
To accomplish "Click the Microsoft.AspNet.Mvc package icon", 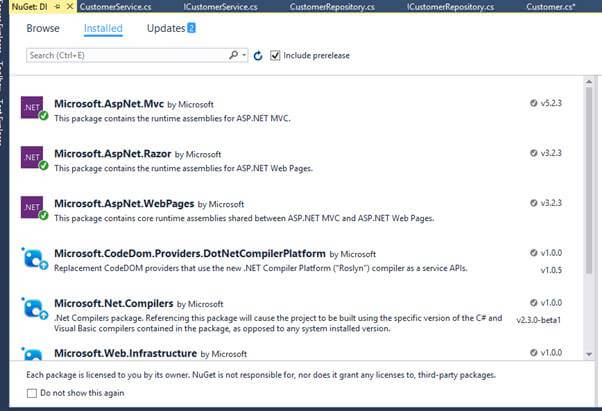I will (x=33, y=107).
